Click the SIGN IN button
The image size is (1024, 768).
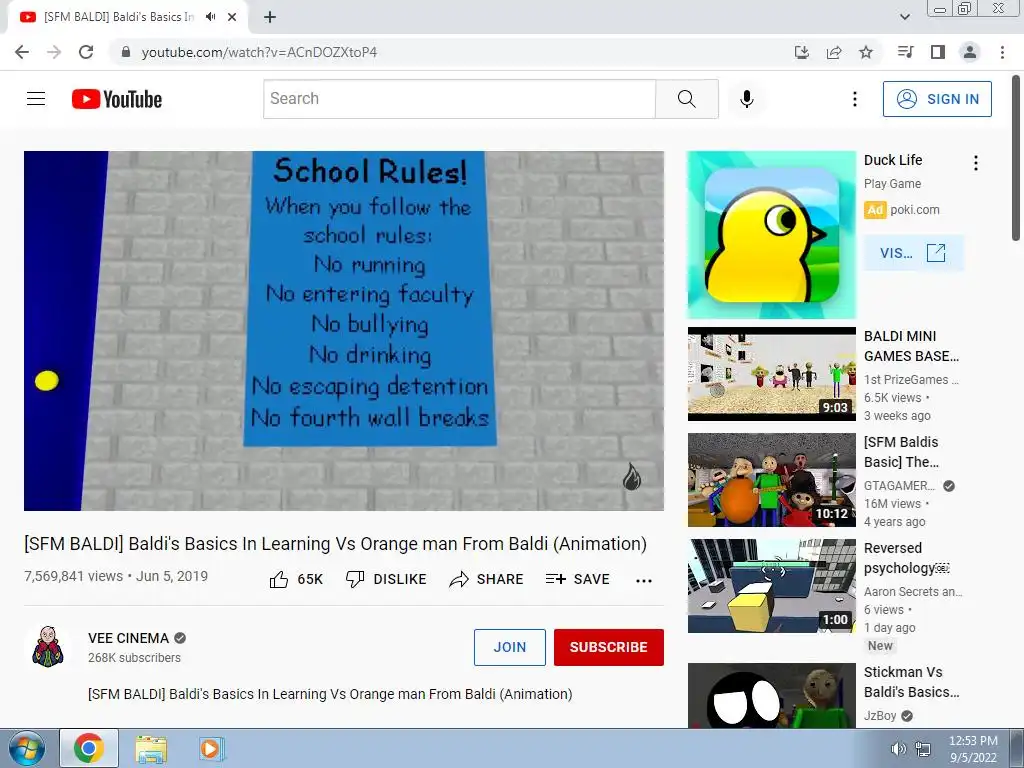(937, 99)
